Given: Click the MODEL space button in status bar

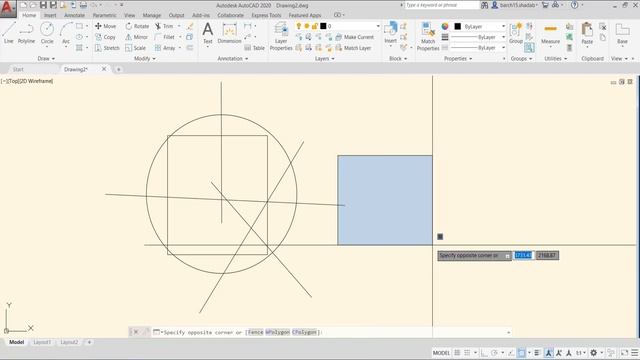Looking at the screenshot, I should click(x=441, y=353).
